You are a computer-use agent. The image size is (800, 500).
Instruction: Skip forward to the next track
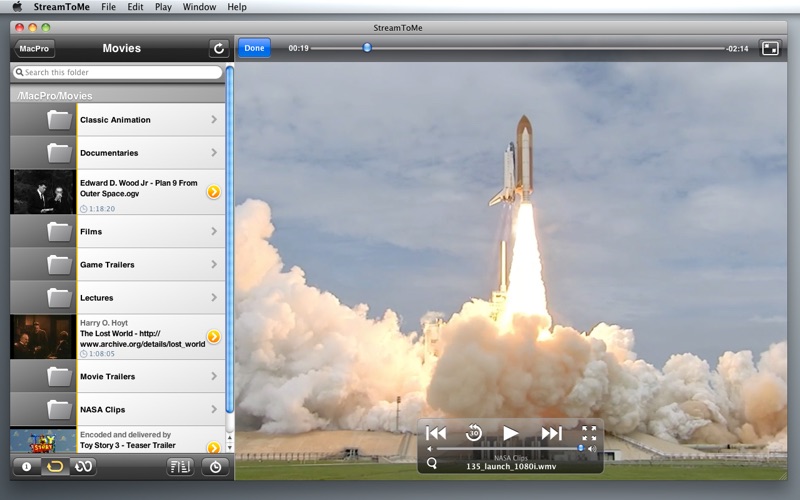point(551,433)
